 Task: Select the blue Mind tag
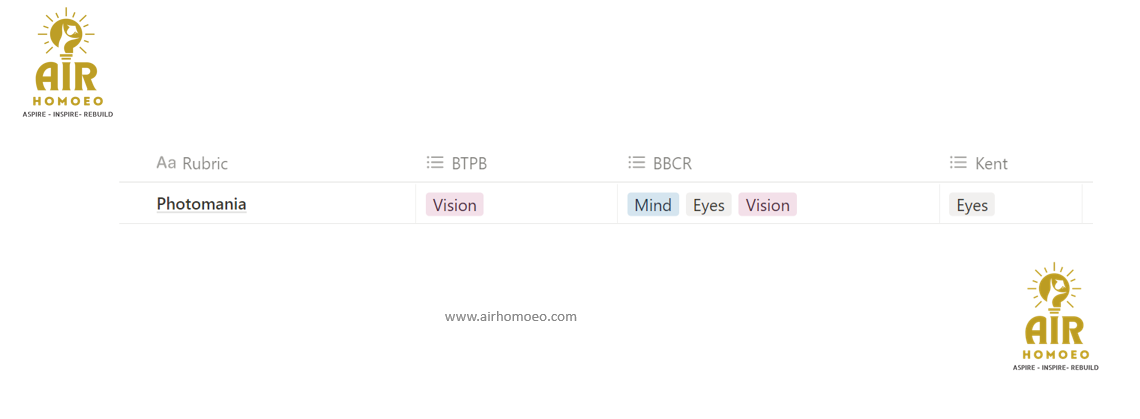(x=653, y=205)
